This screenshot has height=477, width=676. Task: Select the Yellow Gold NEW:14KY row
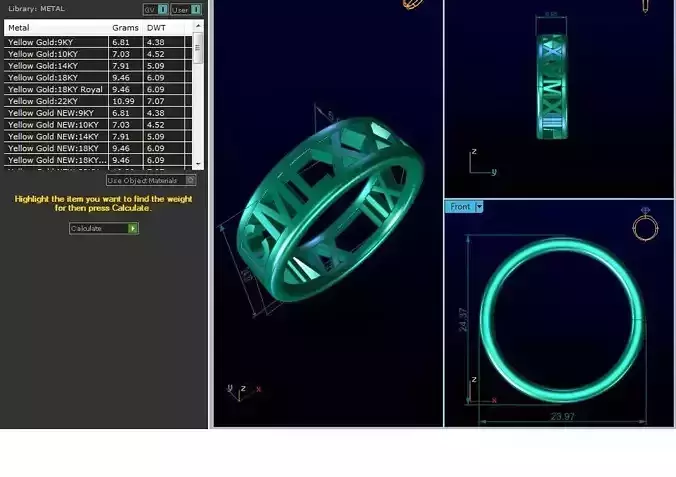(x=98, y=136)
